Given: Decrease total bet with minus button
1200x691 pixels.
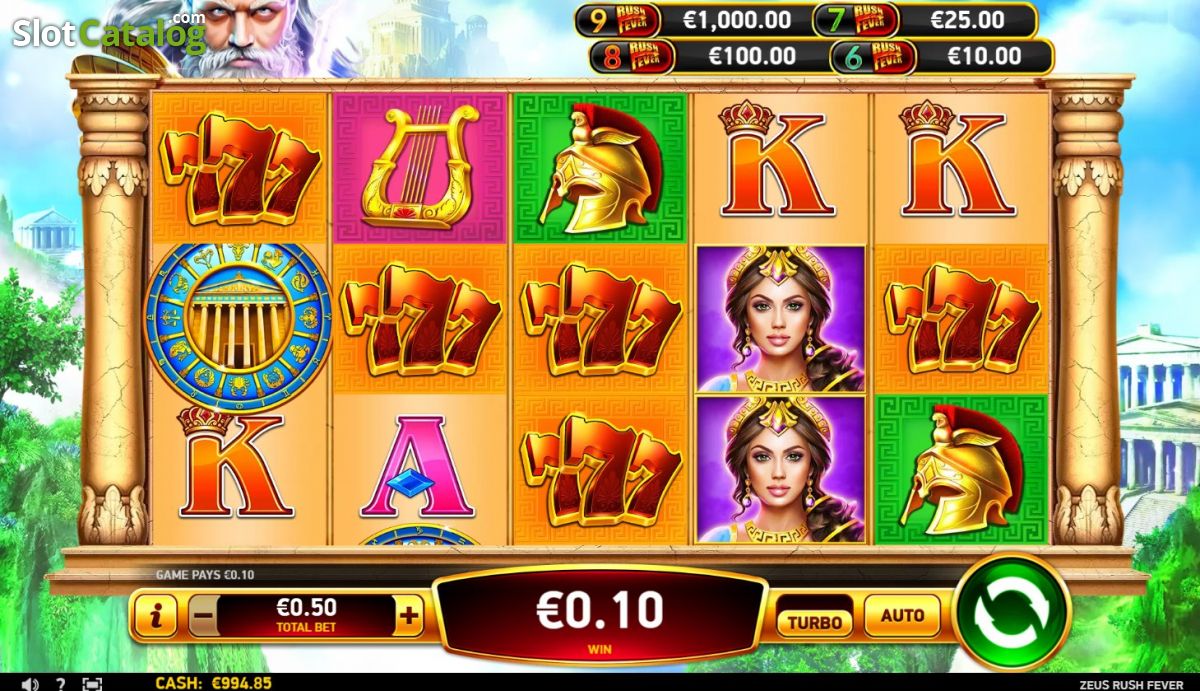Looking at the screenshot, I should point(202,616).
